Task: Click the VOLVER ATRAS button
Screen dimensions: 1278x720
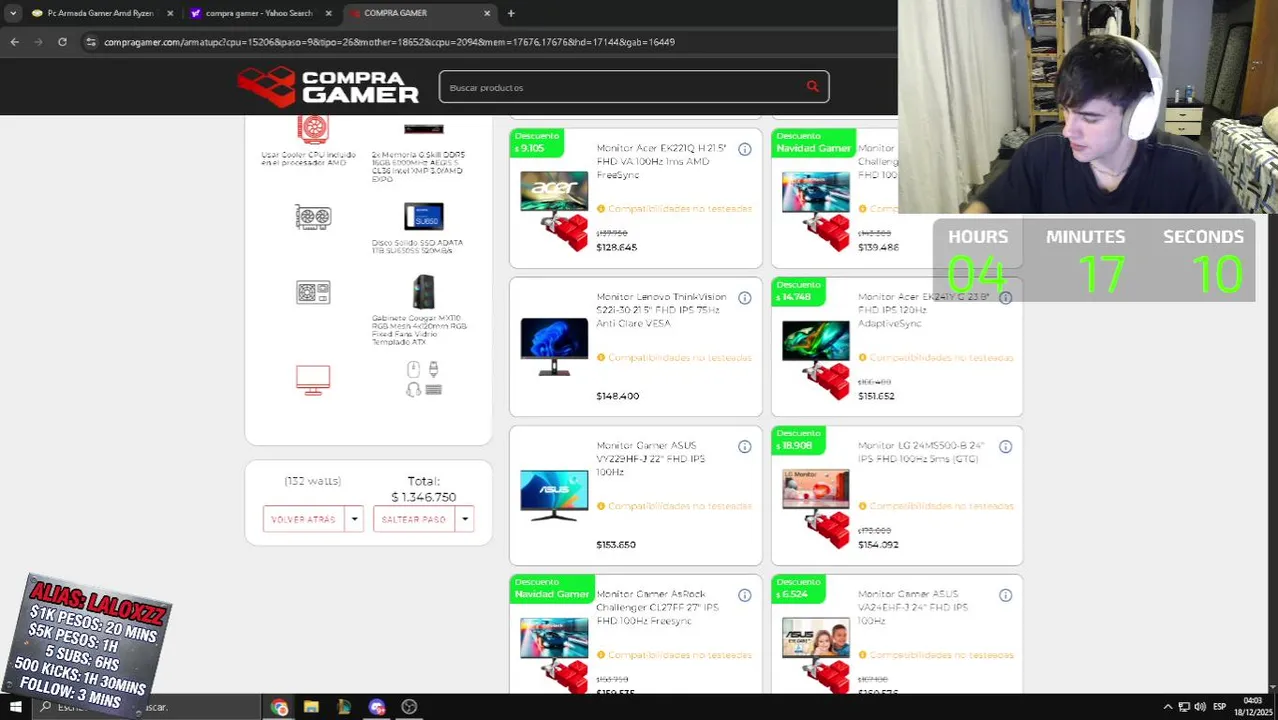Action: click(303, 519)
